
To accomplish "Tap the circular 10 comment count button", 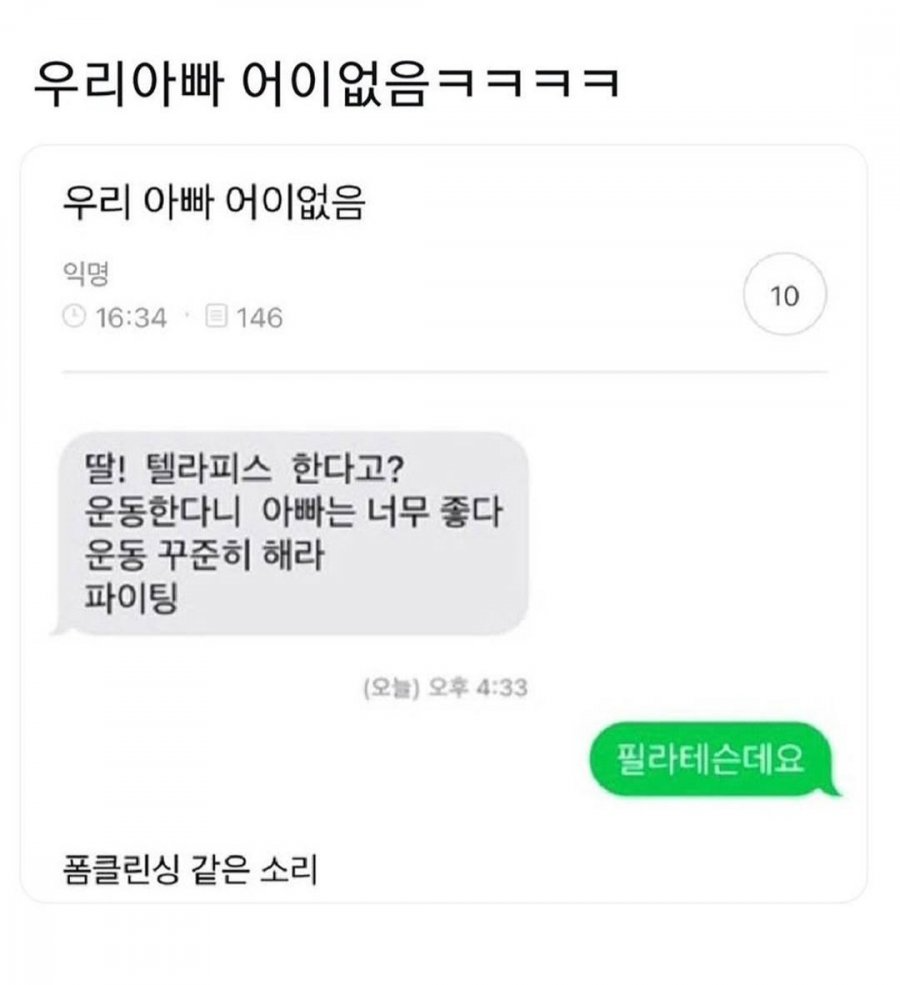I will click(x=784, y=295).
